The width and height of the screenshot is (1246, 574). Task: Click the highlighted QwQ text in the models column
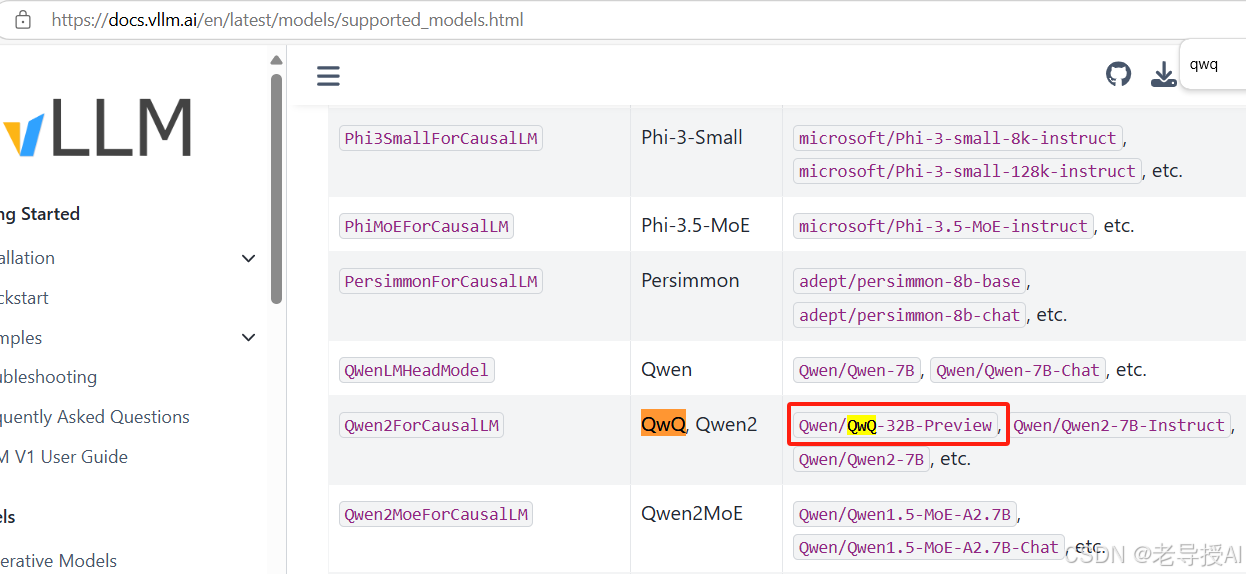coord(664,424)
